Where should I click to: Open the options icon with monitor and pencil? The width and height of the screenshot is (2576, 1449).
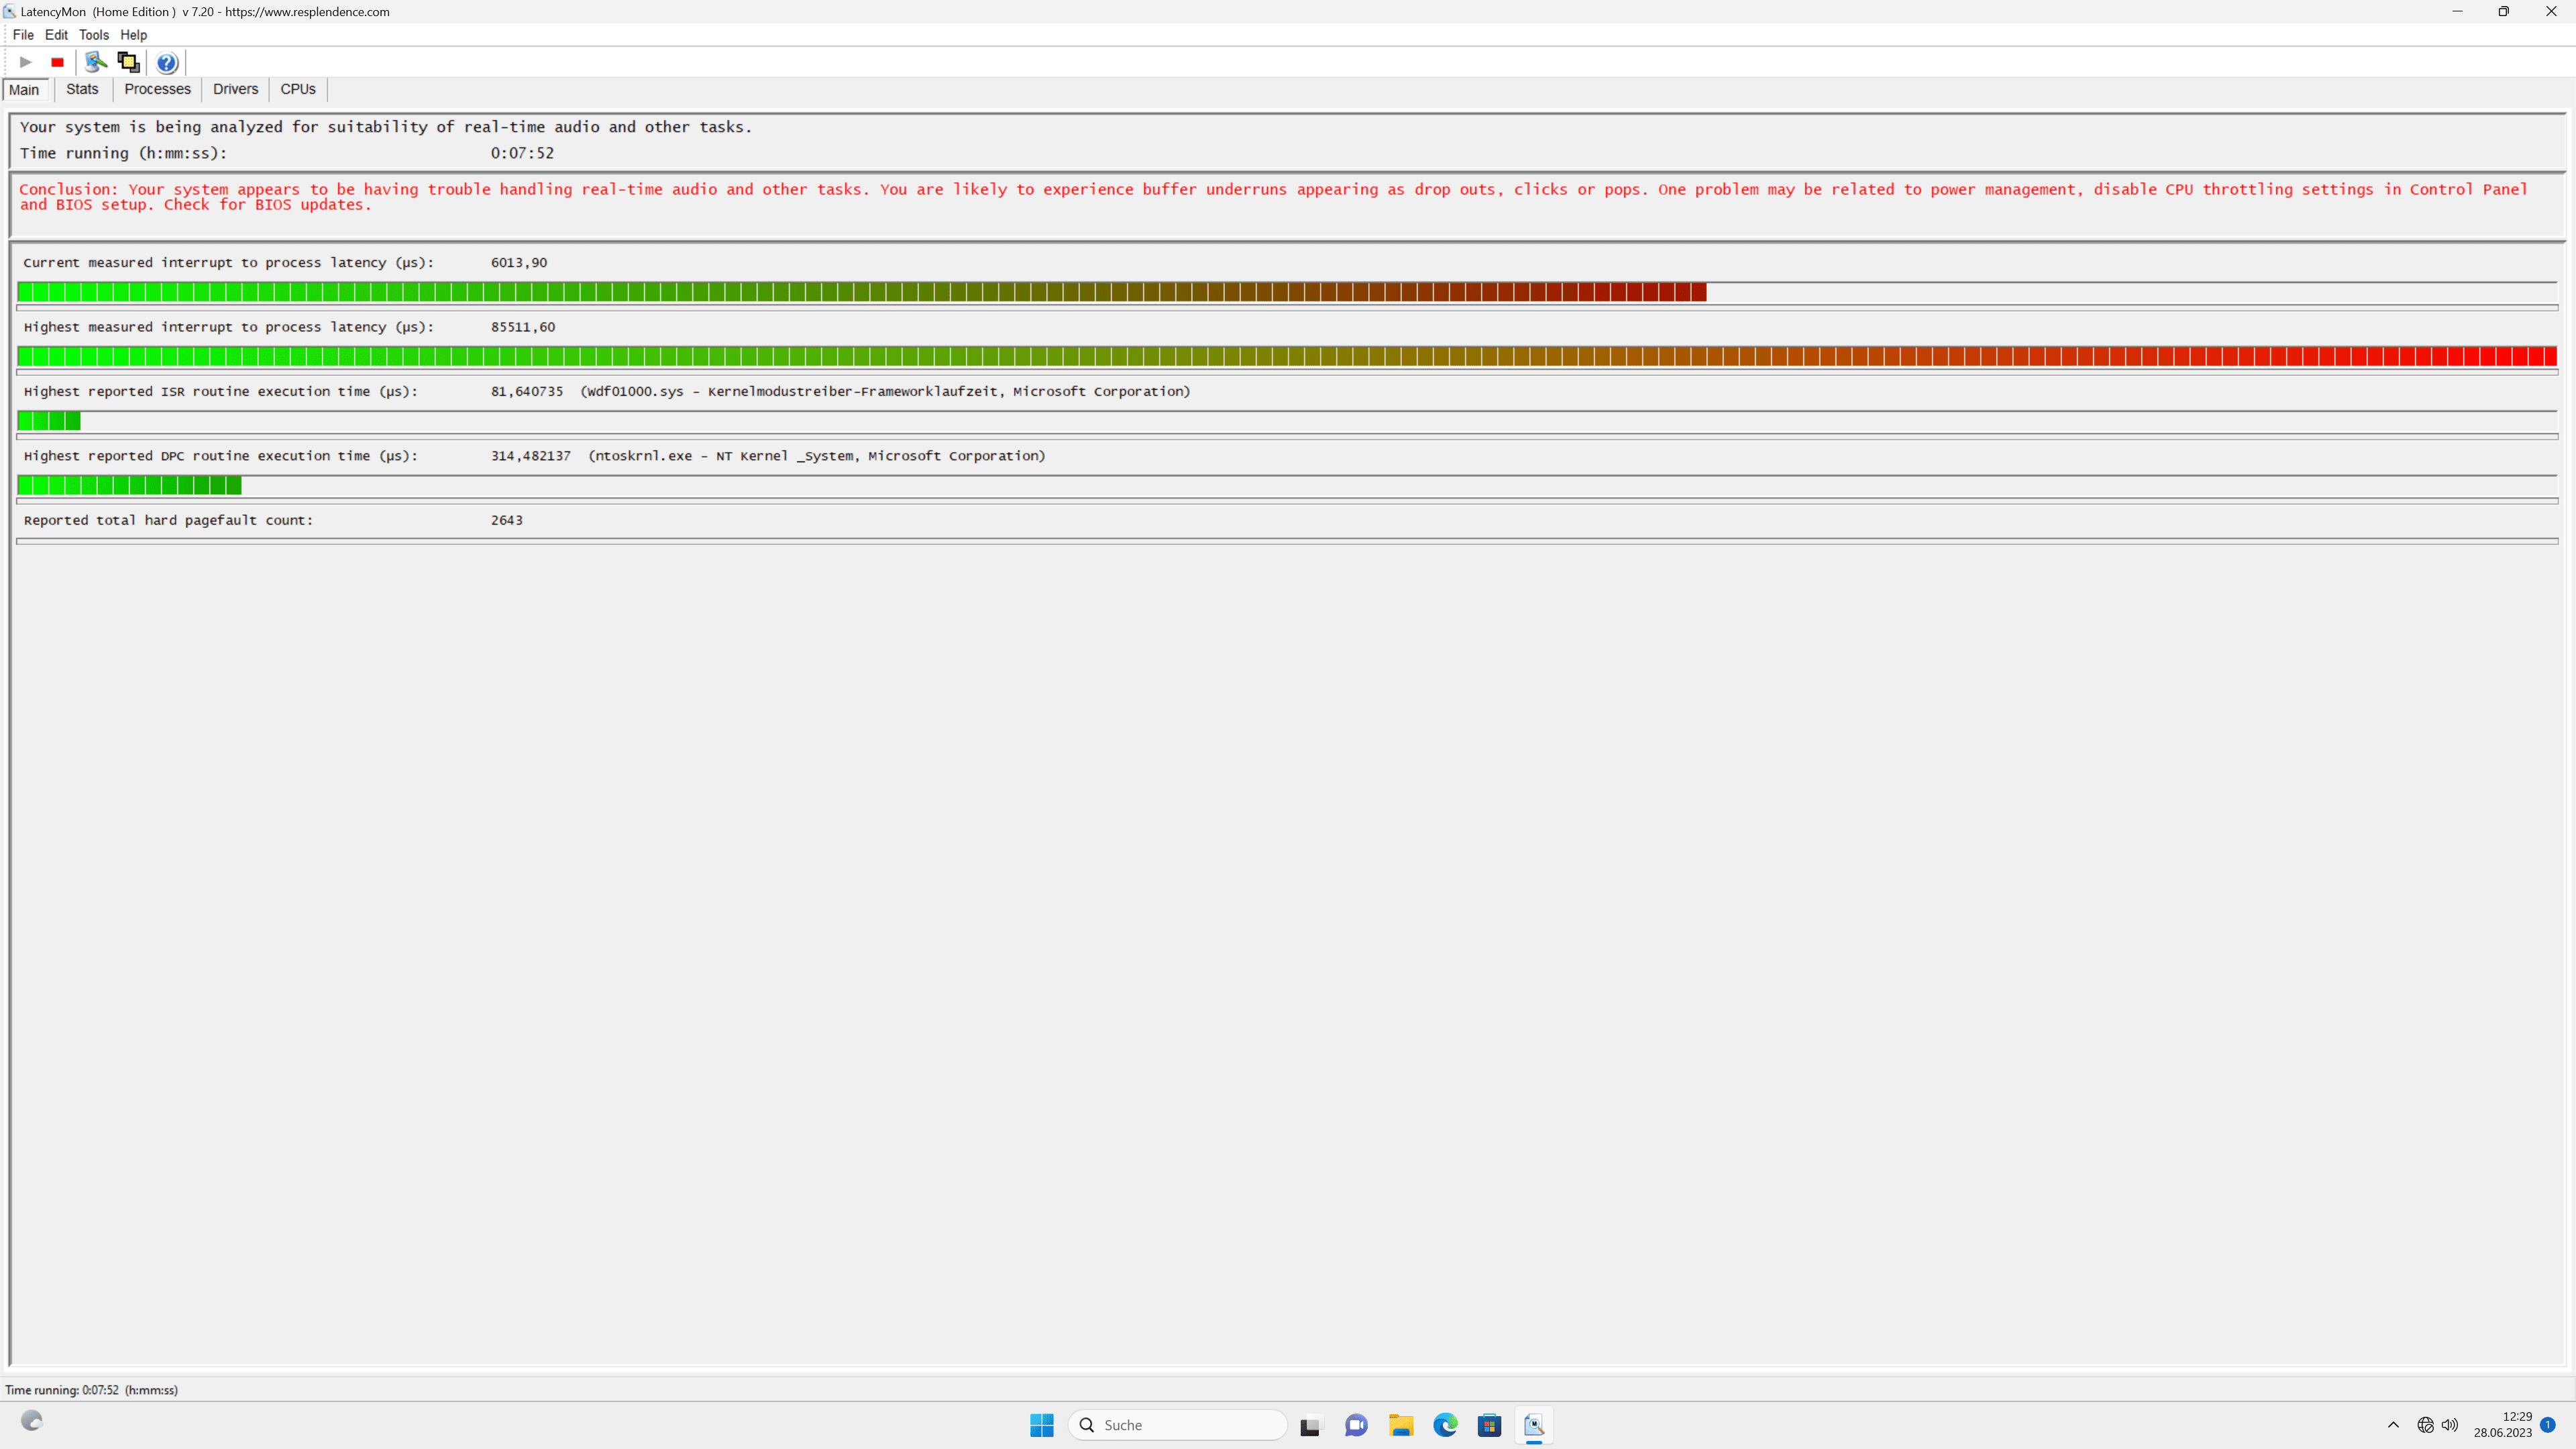coord(95,62)
